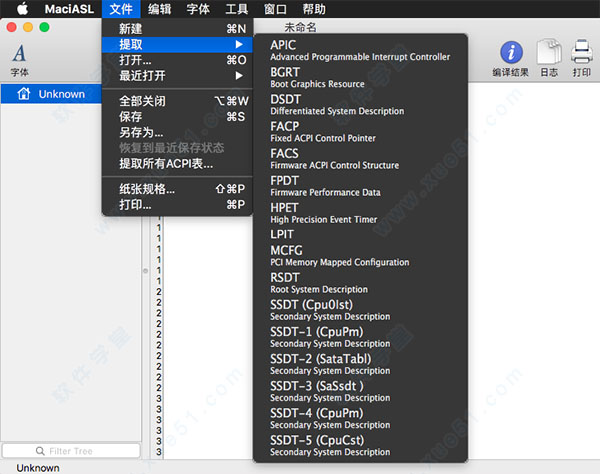Open the 字体 menu in menu bar
The height and width of the screenshot is (474, 600).
tap(198, 9)
